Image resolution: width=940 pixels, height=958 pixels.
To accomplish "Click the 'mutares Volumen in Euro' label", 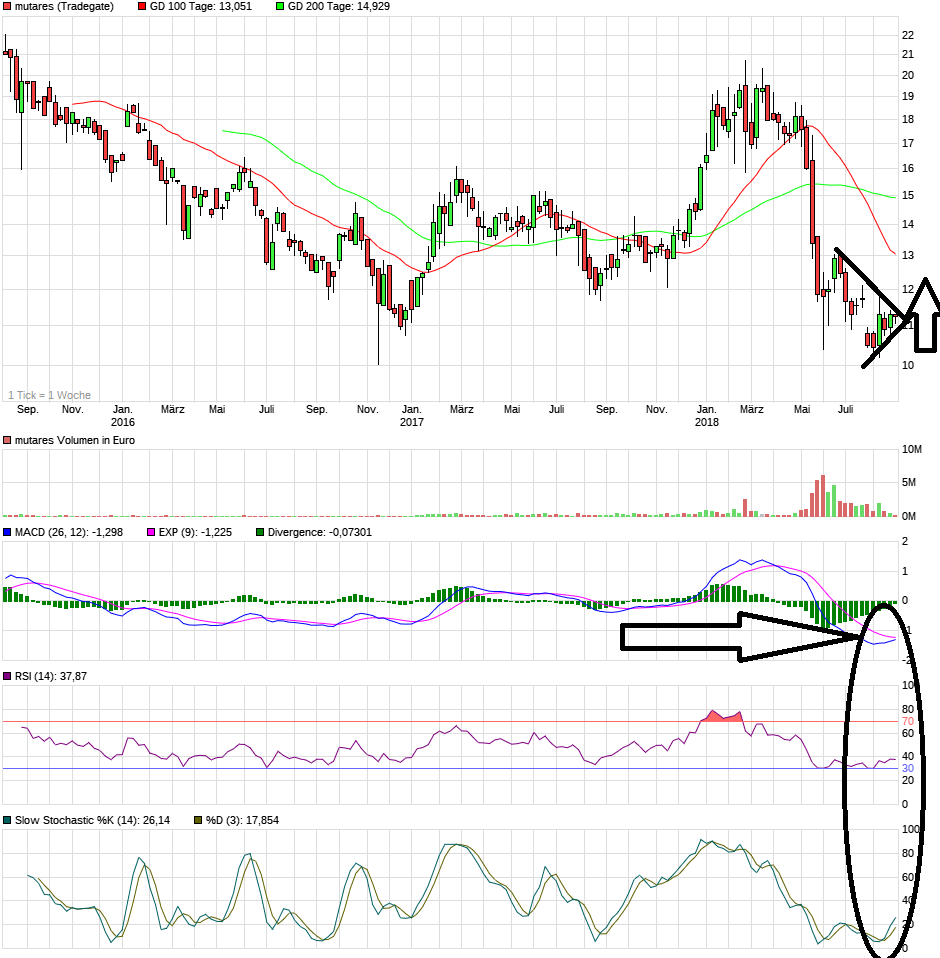I will point(75,441).
